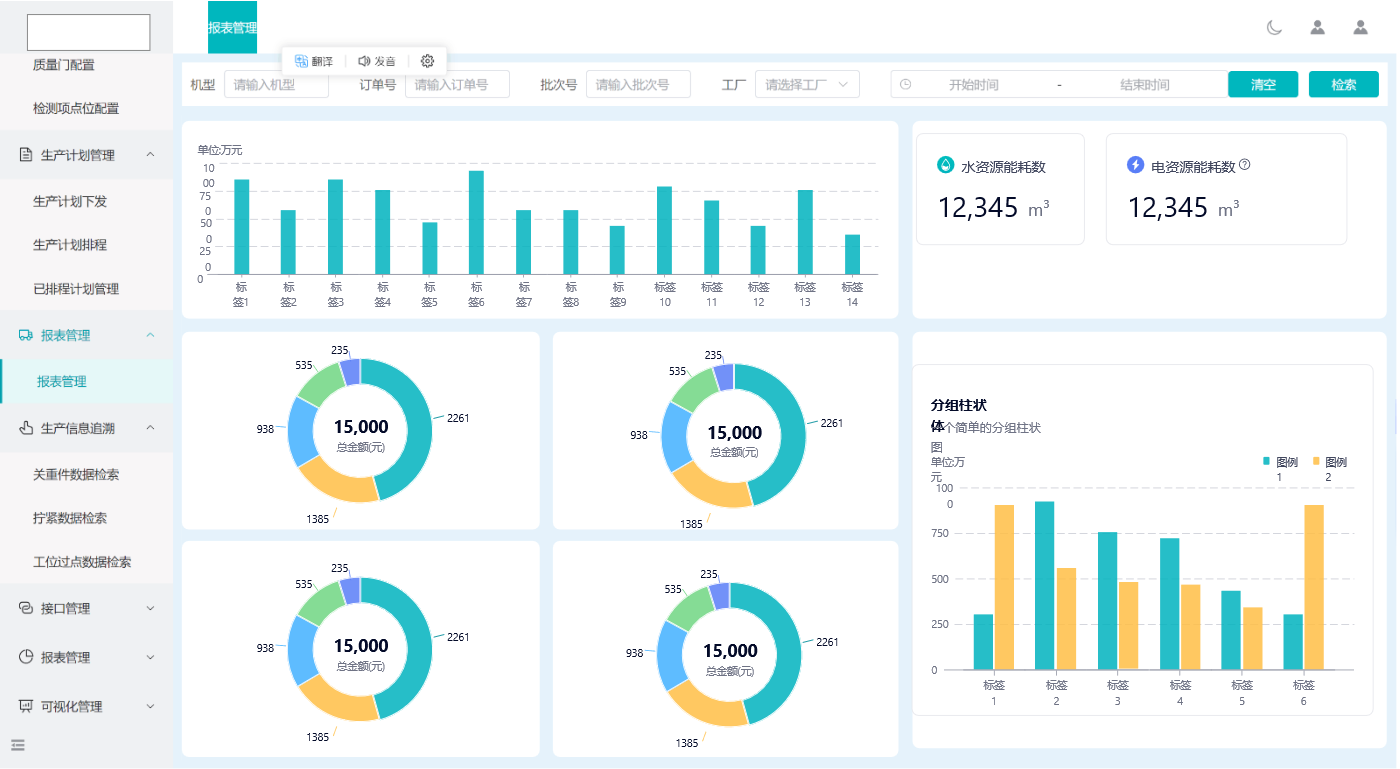The image size is (1400, 769).
Task: Click the rightmost user avatar icon
Action: tap(1360, 27)
